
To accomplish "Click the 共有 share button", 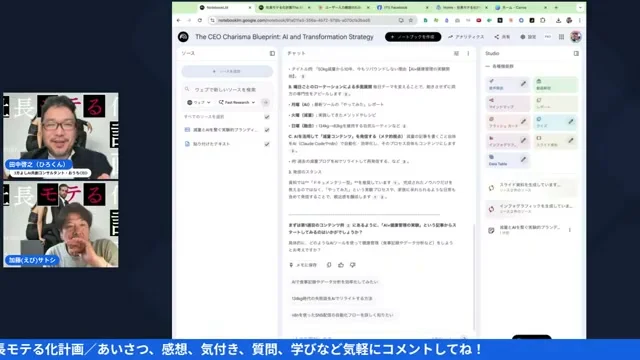I will (x=502, y=37).
